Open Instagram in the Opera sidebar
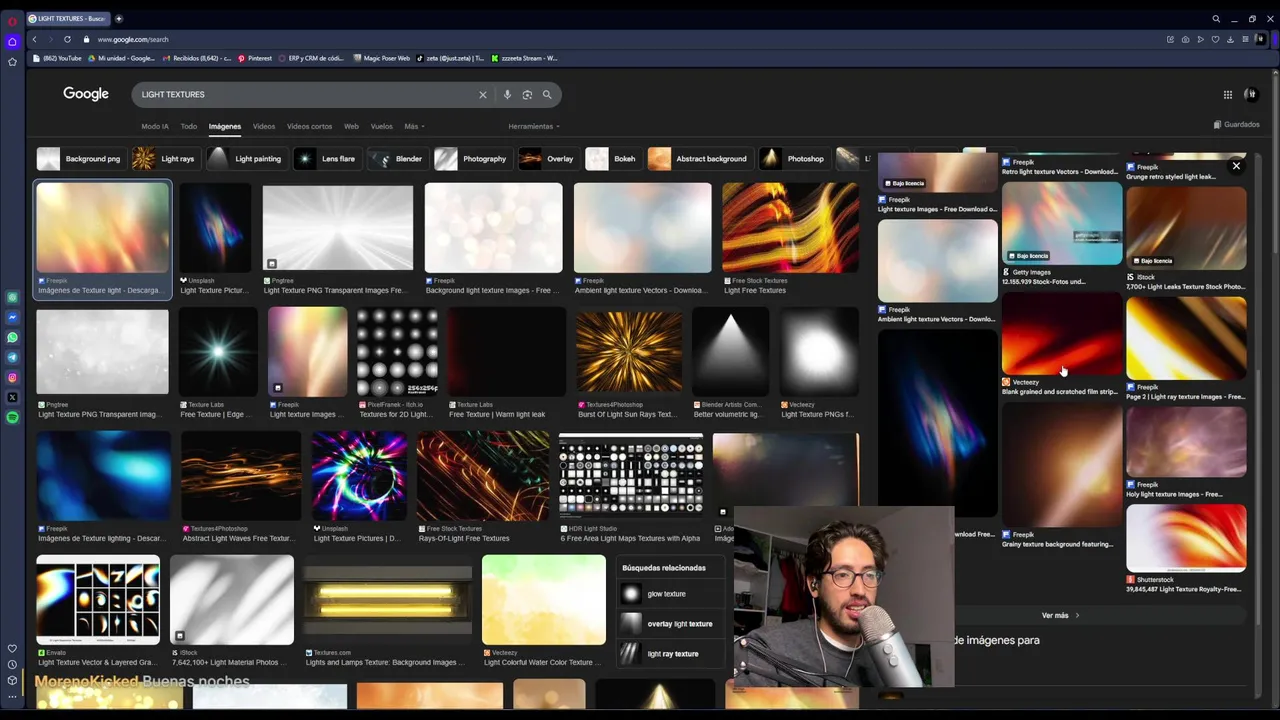The height and width of the screenshot is (720, 1280). 12,377
